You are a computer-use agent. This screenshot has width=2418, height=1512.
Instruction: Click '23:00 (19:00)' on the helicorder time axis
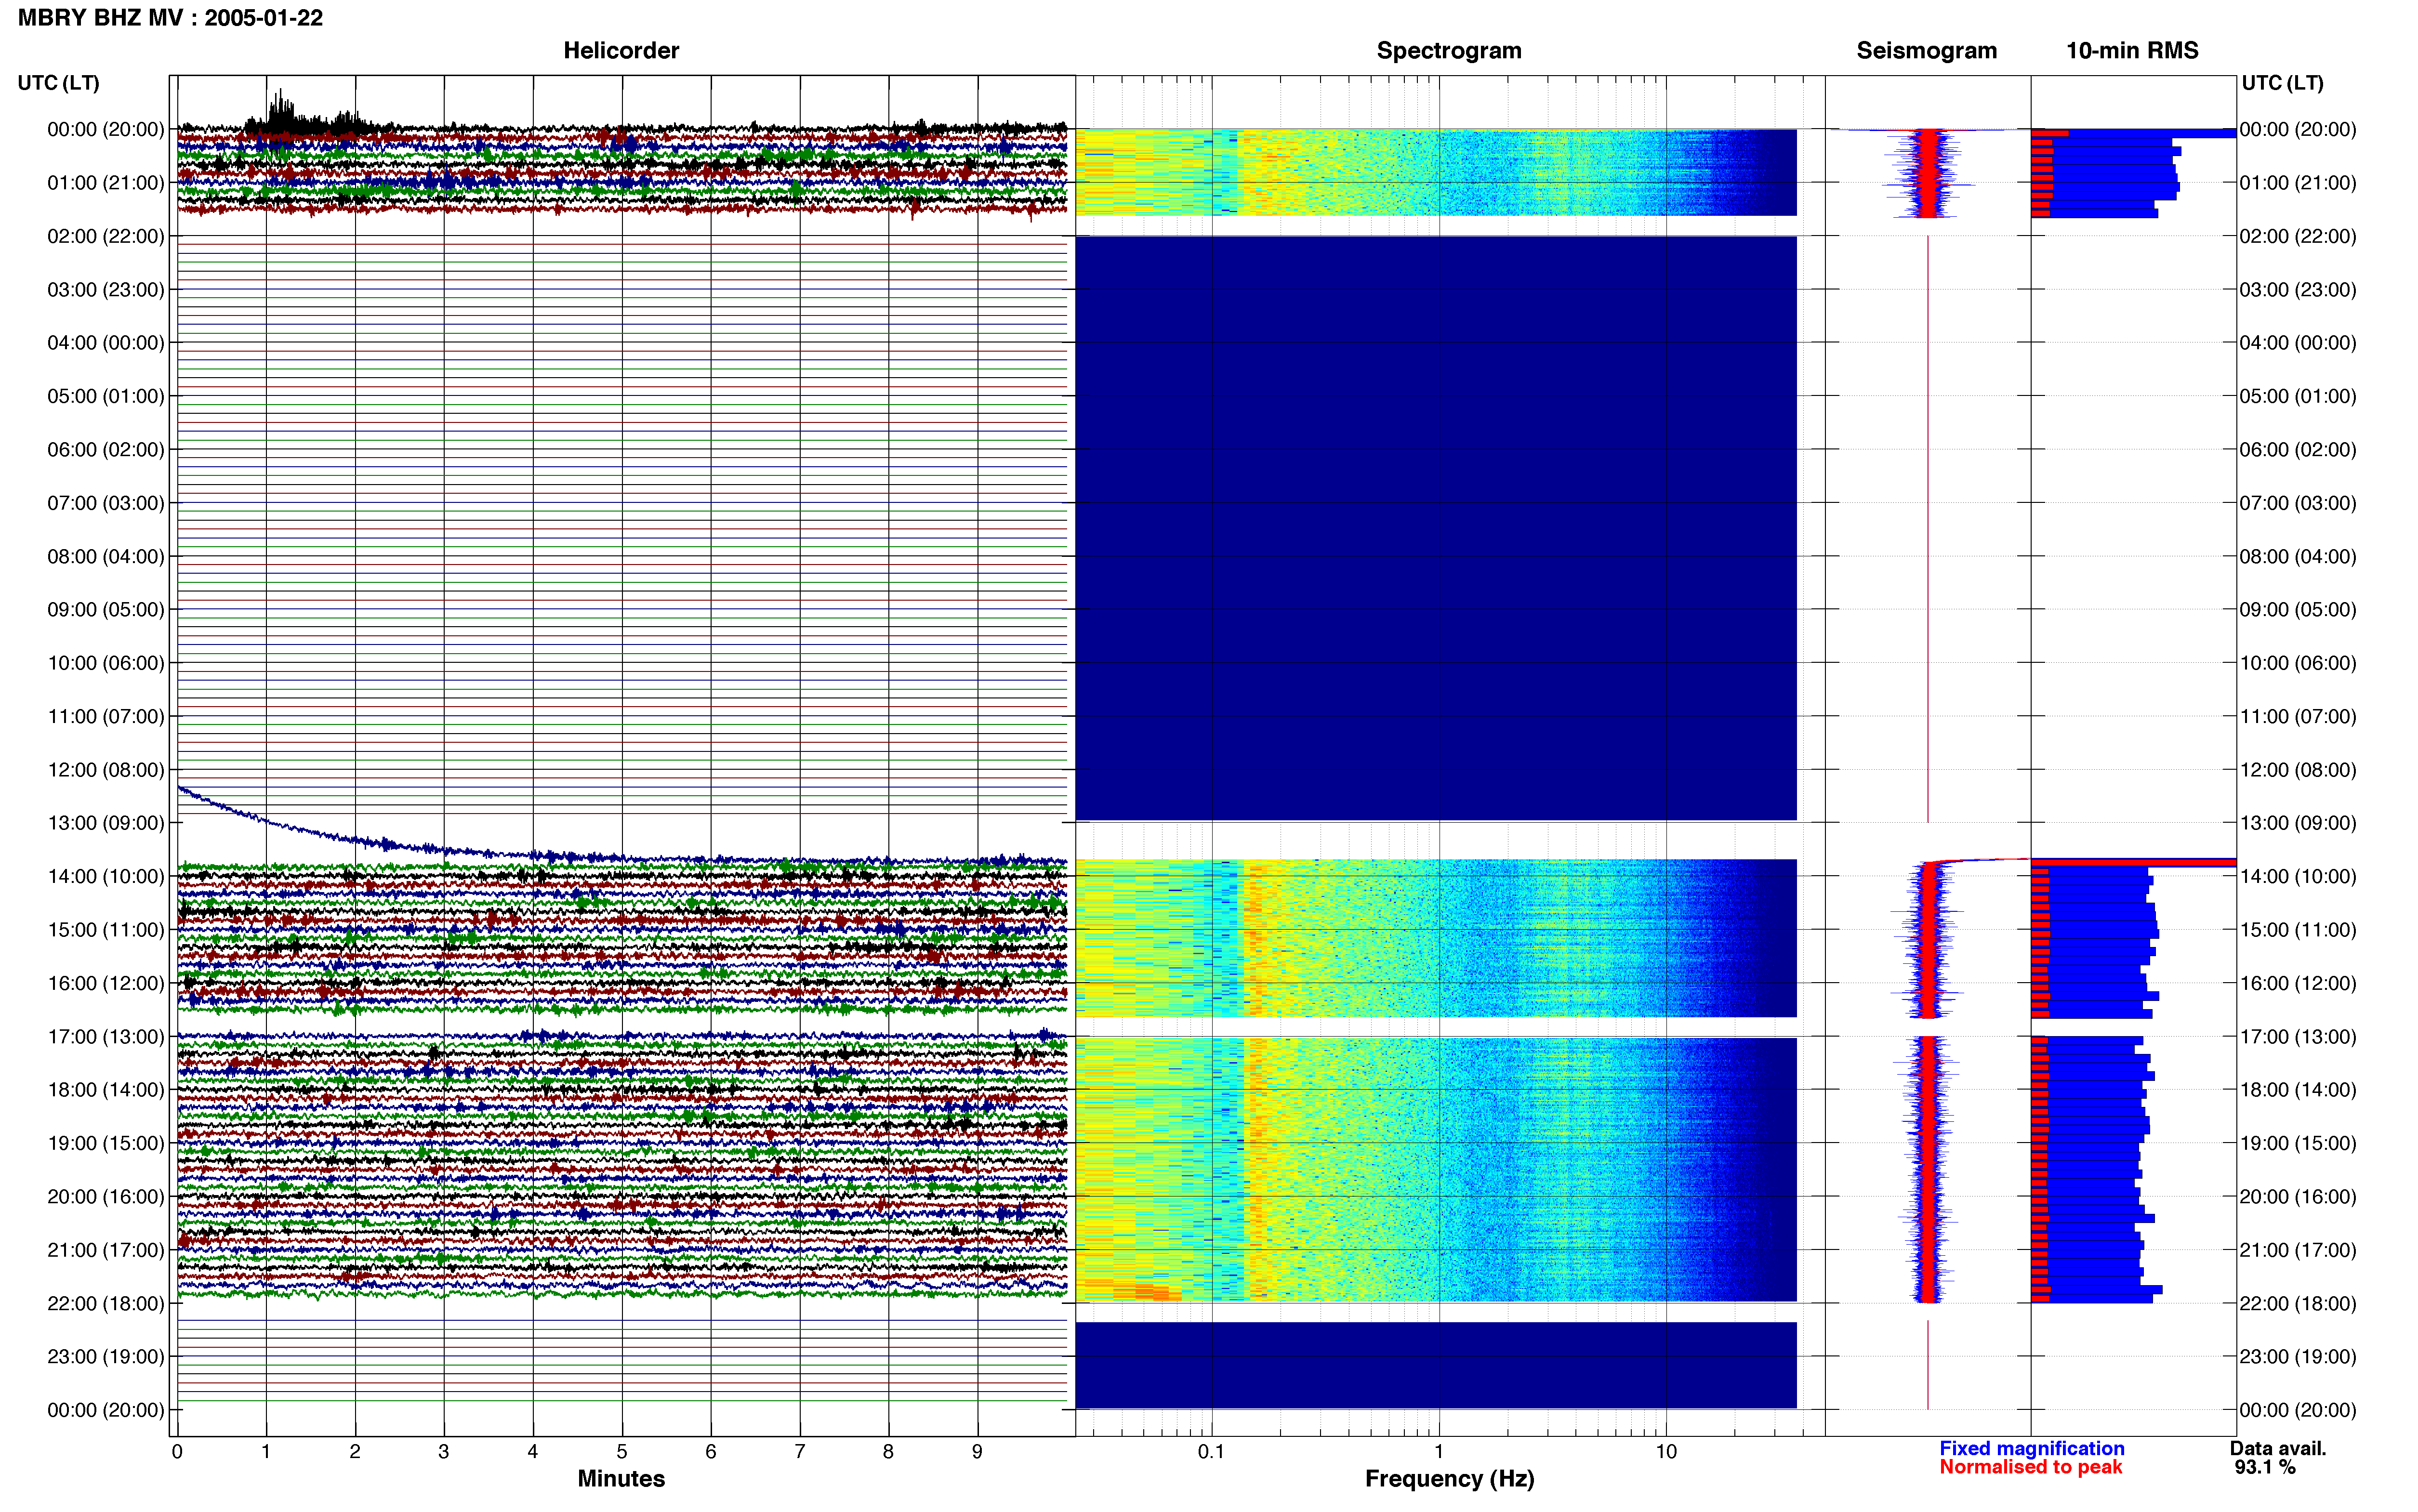[106, 1356]
